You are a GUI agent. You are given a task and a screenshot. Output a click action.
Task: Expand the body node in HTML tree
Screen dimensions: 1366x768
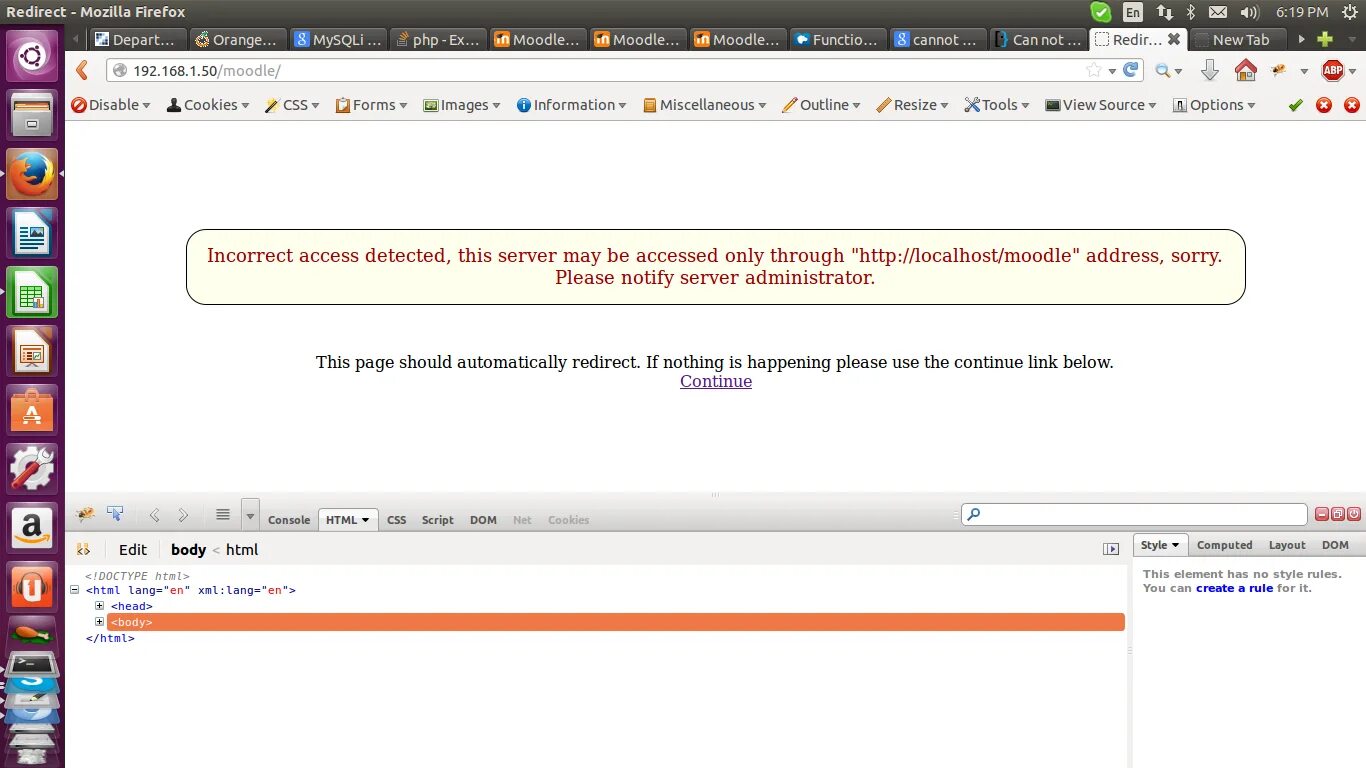click(99, 621)
